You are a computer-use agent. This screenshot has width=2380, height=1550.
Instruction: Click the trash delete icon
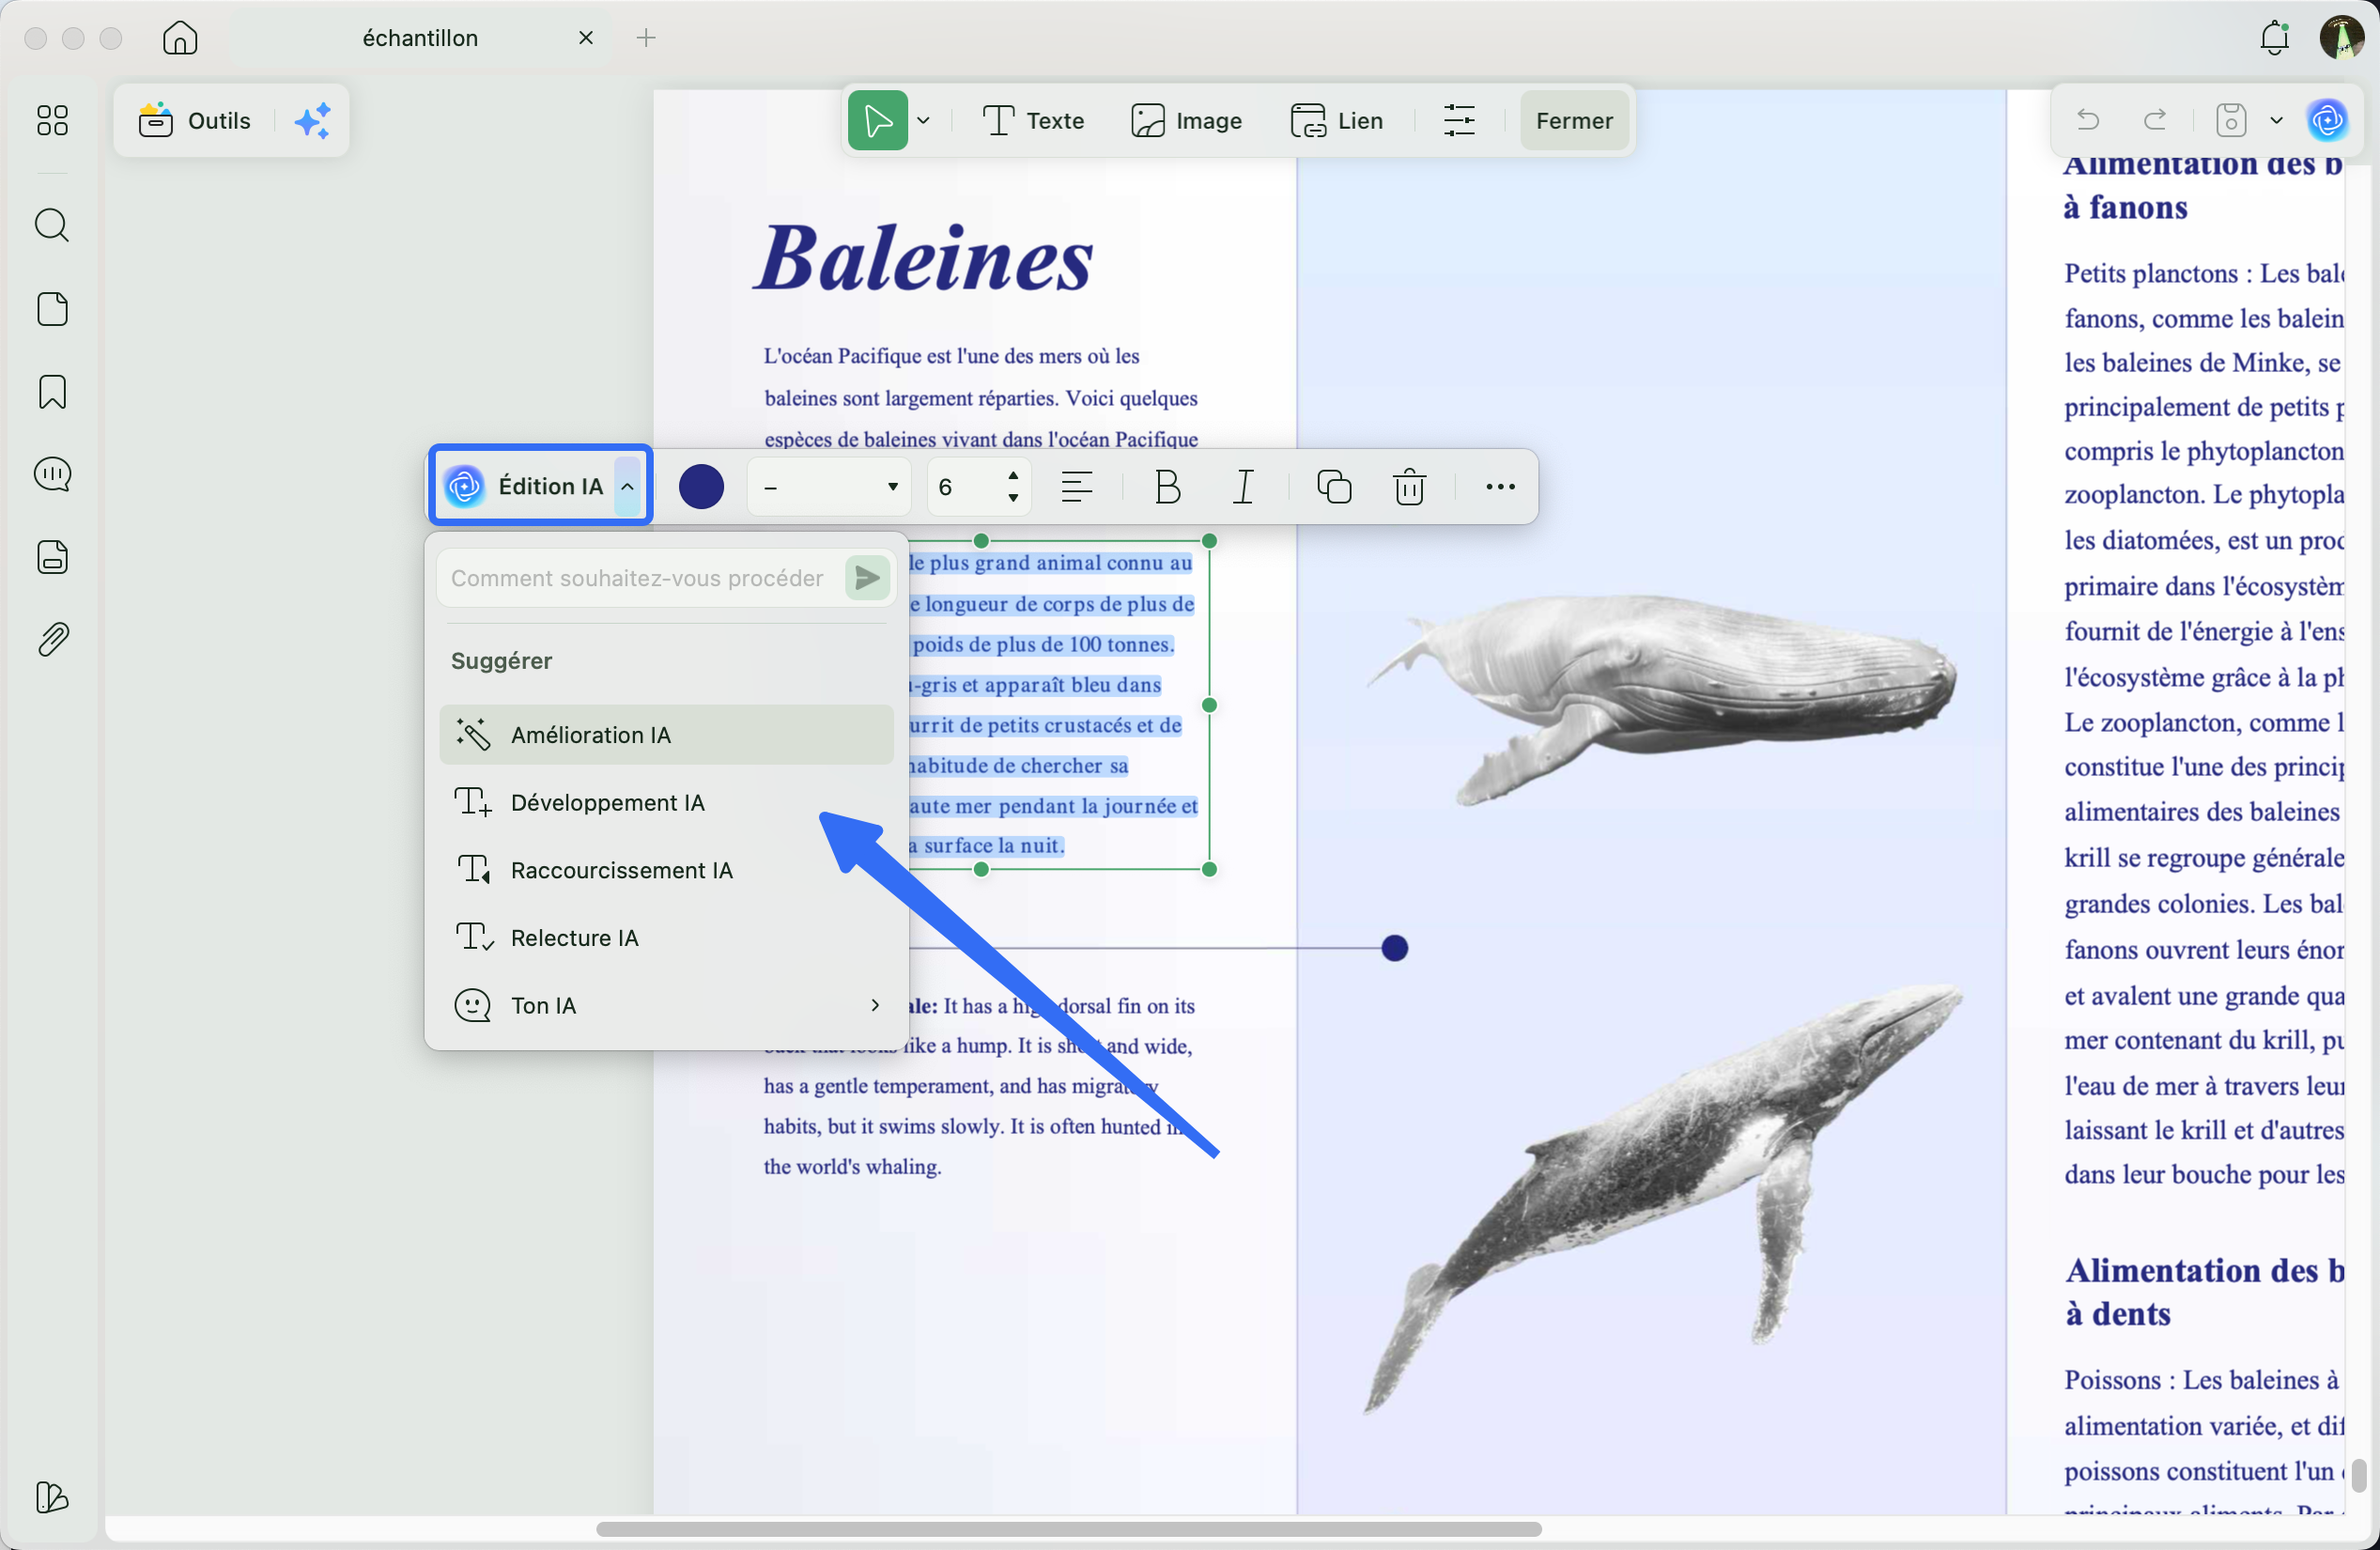pyautogui.click(x=1409, y=487)
